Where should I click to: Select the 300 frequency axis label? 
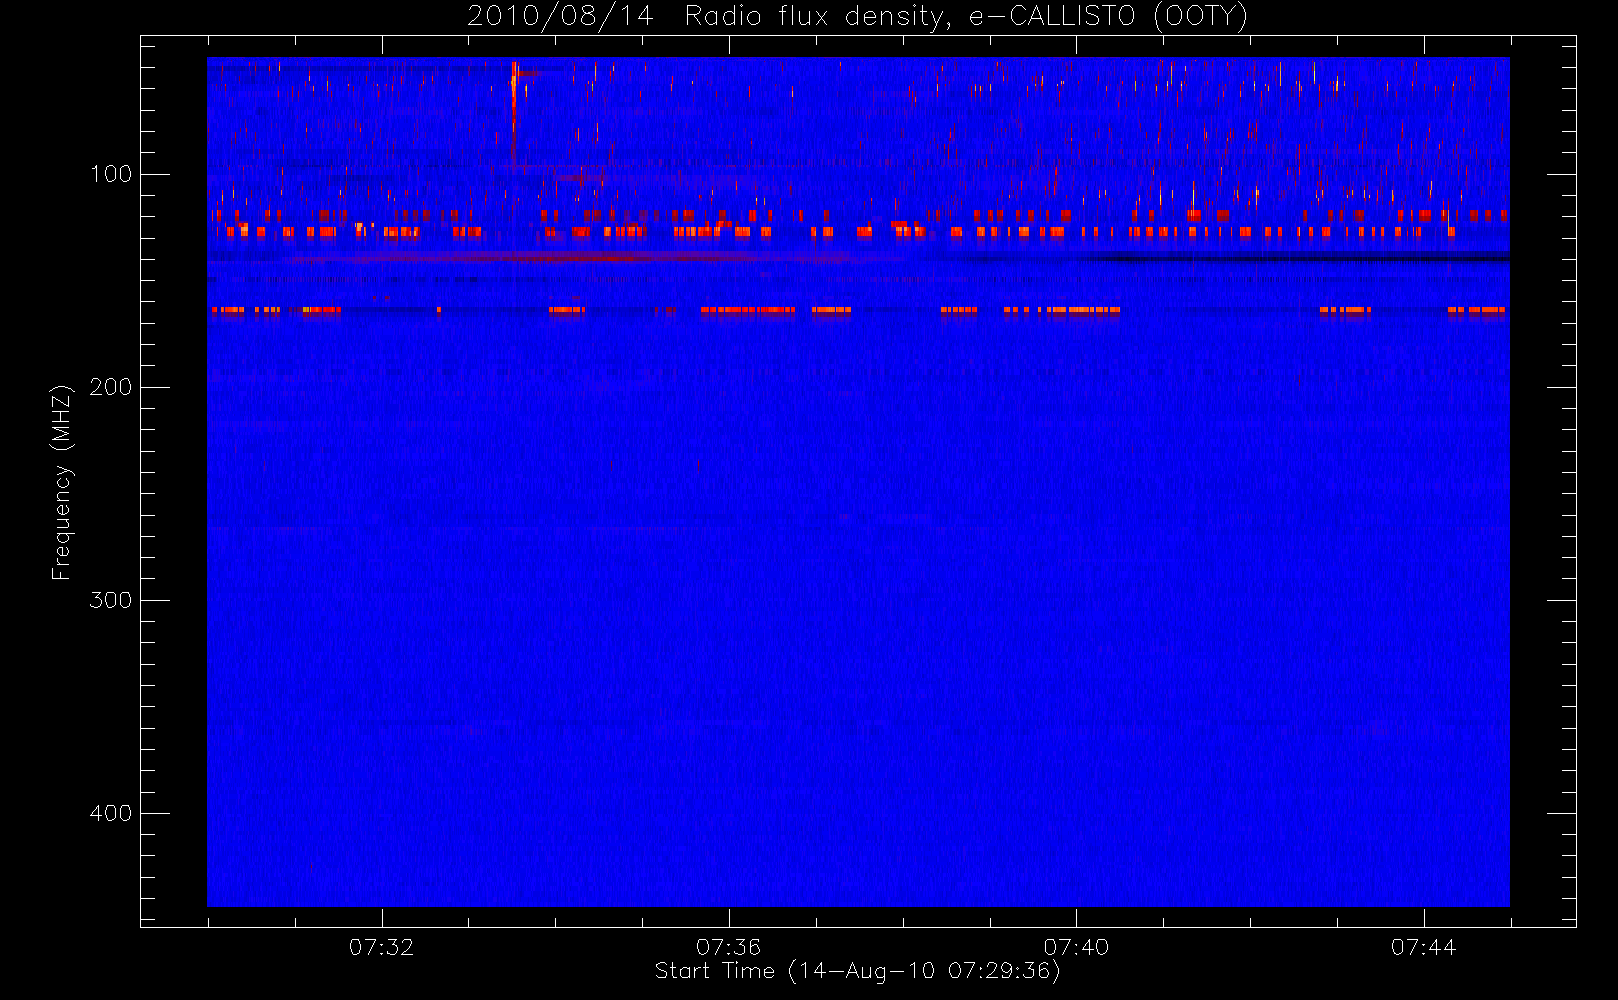111,600
